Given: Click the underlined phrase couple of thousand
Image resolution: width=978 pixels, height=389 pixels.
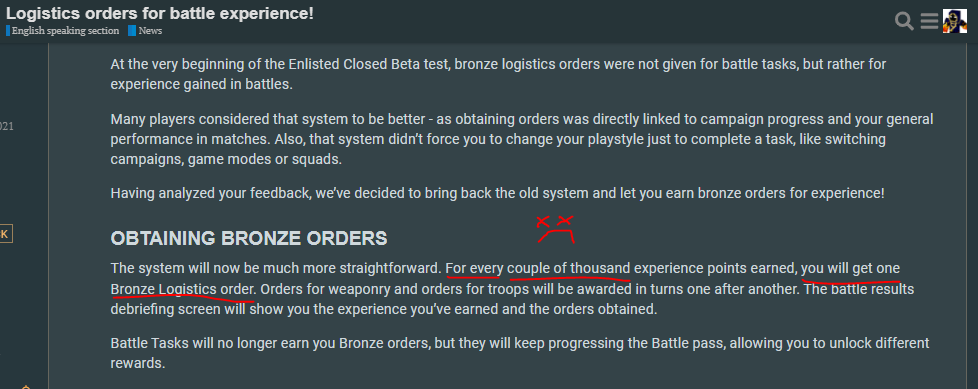Looking at the screenshot, I should 569,269.
